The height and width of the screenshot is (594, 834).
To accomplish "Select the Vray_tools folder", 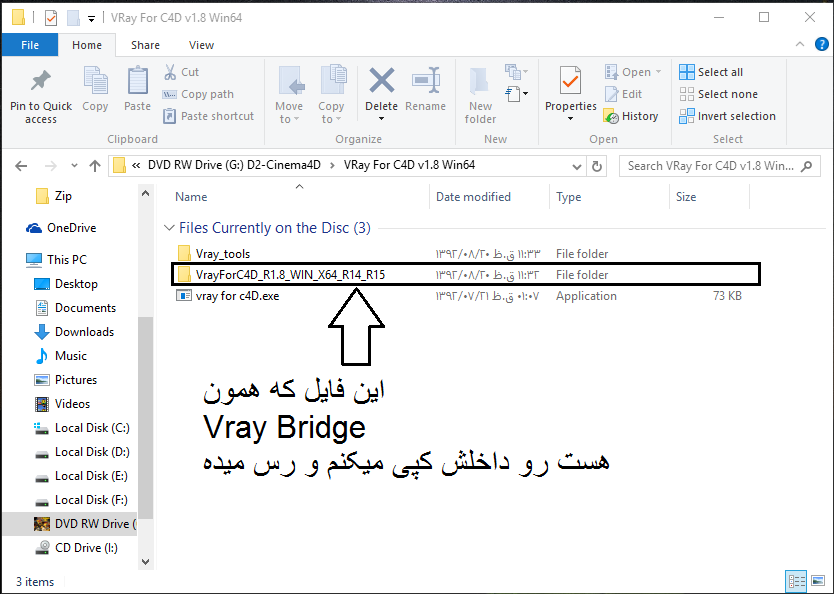I will pyautogui.click(x=223, y=254).
